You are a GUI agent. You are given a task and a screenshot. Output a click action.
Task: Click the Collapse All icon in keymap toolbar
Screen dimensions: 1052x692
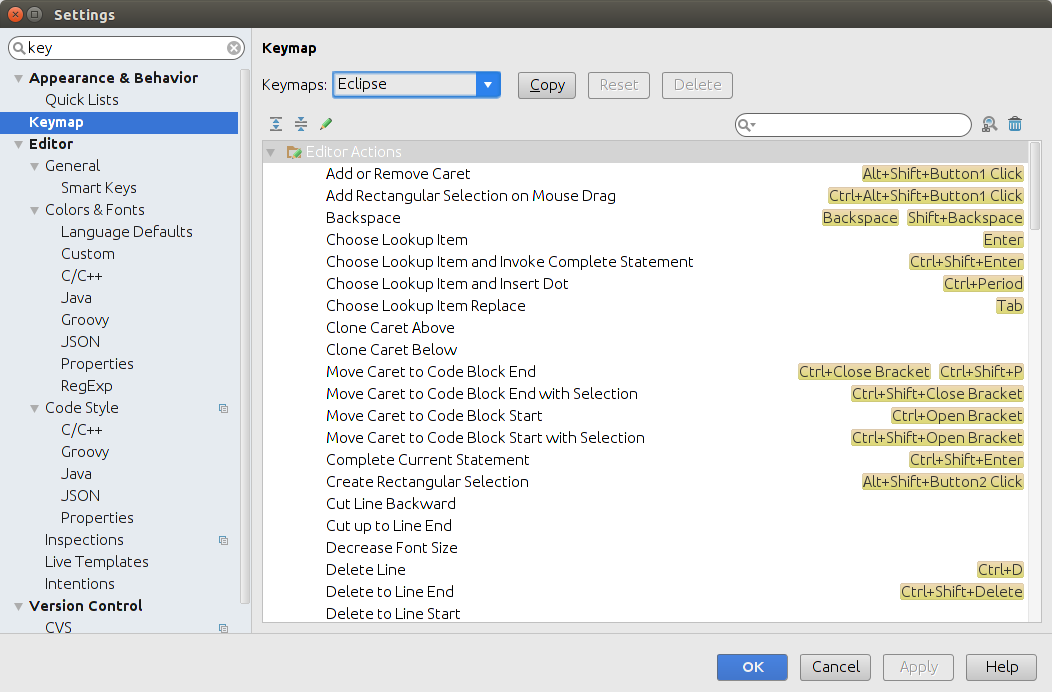[301, 123]
